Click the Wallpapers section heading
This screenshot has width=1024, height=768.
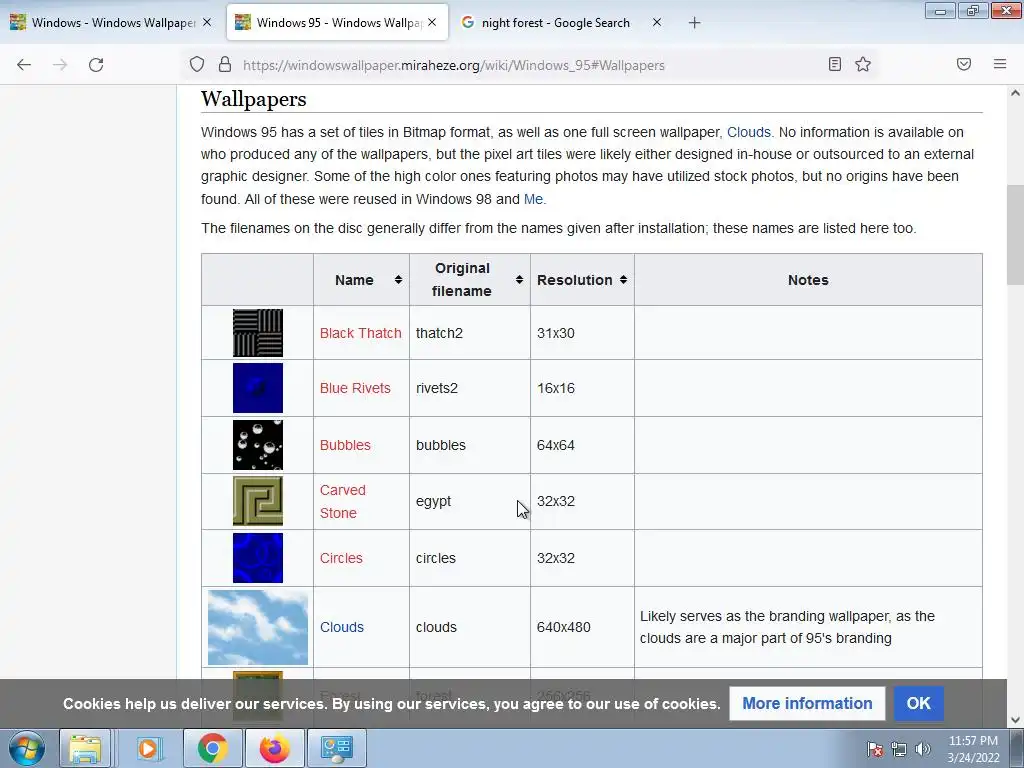[x=253, y=99]
